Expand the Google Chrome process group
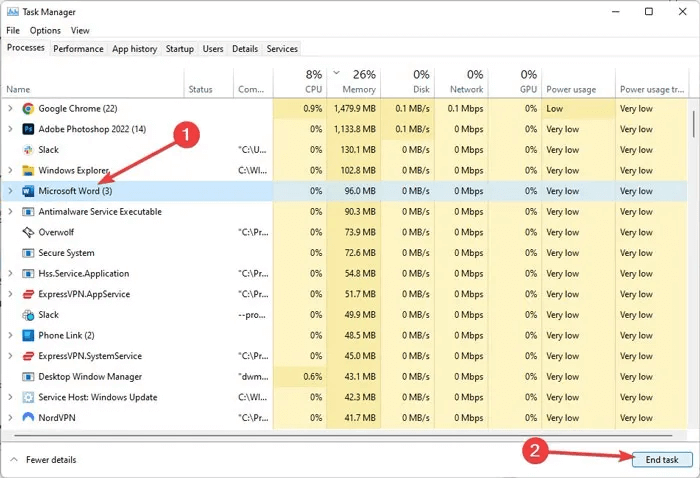 [x=10, y=108]
